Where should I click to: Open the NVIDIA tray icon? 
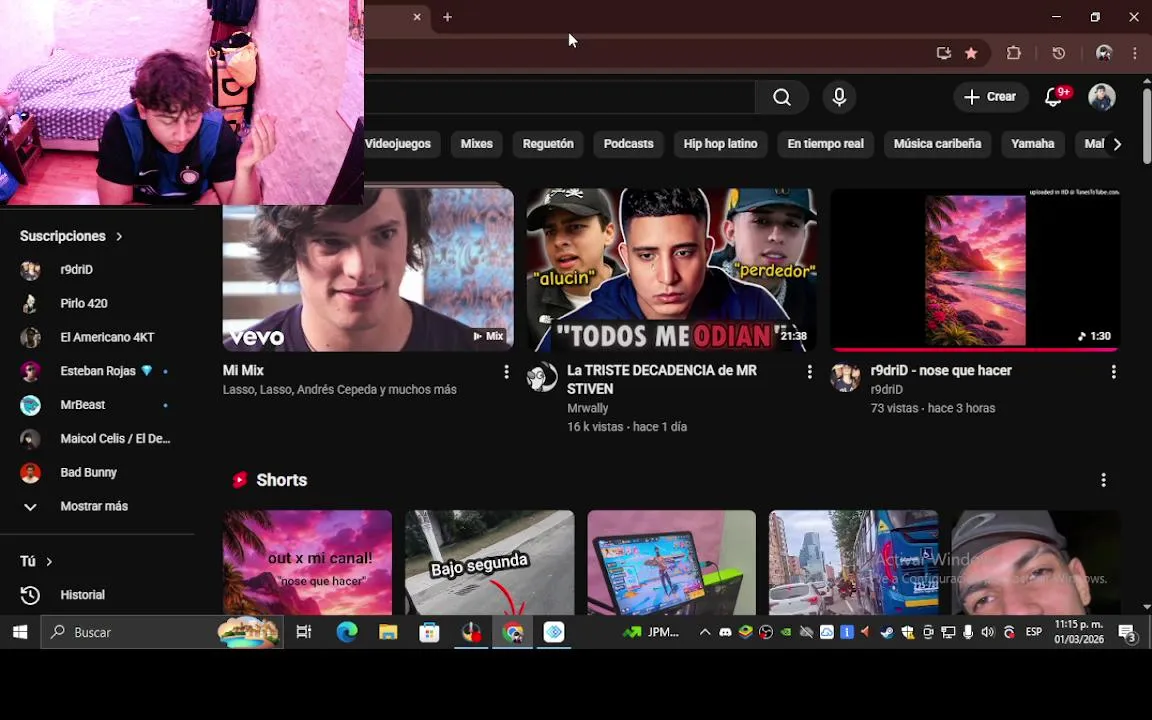785,632
